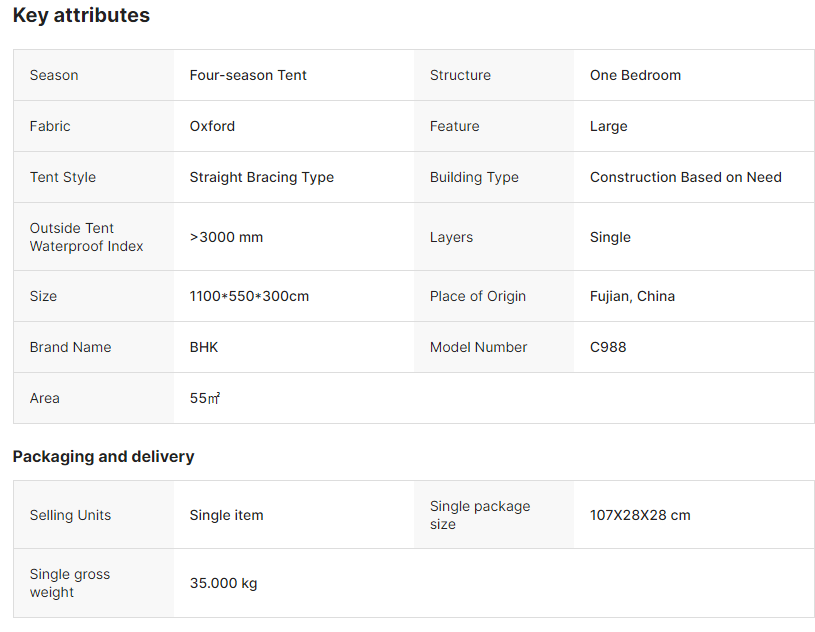Select the C988 model number

point(608,347)
